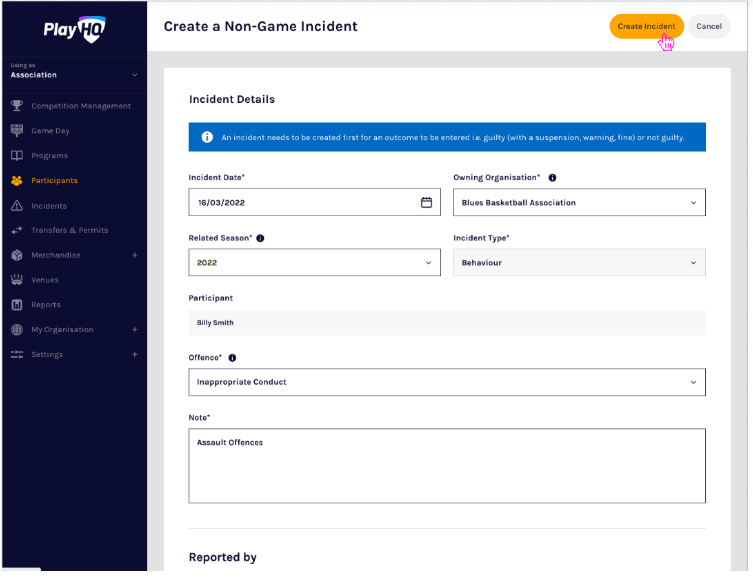Screen dimensions: 753x577
Task: Click the Game Day scoreboard icon
Action: tap(17, 131)
